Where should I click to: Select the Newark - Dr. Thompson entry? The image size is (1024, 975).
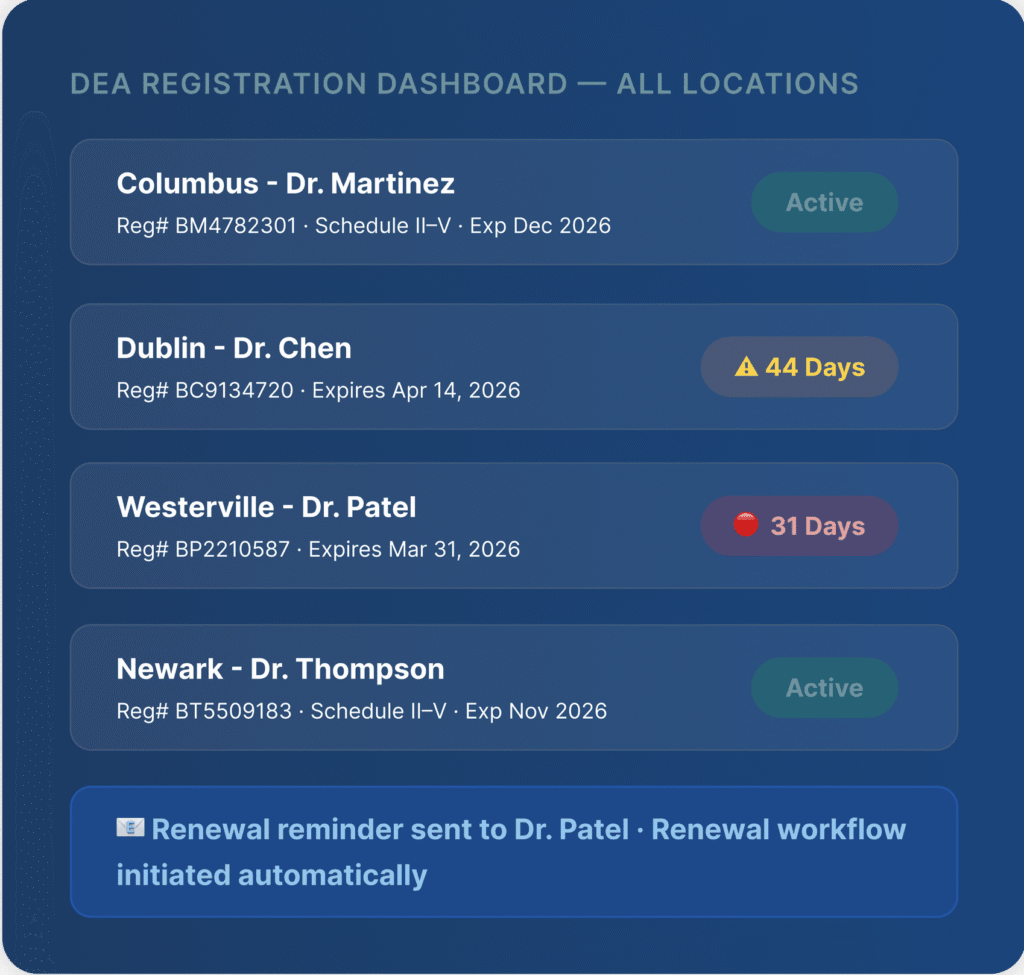(x=280, y=669)
